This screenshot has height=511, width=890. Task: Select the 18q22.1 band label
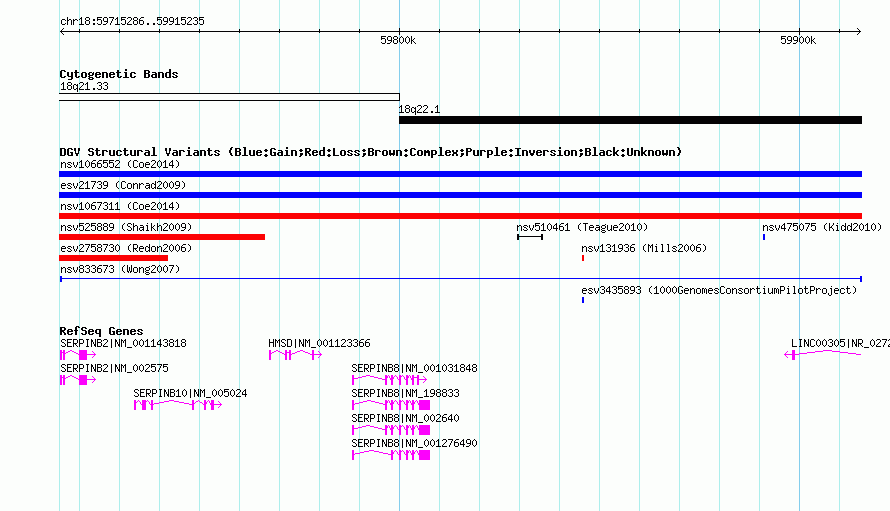click(419, 110)
